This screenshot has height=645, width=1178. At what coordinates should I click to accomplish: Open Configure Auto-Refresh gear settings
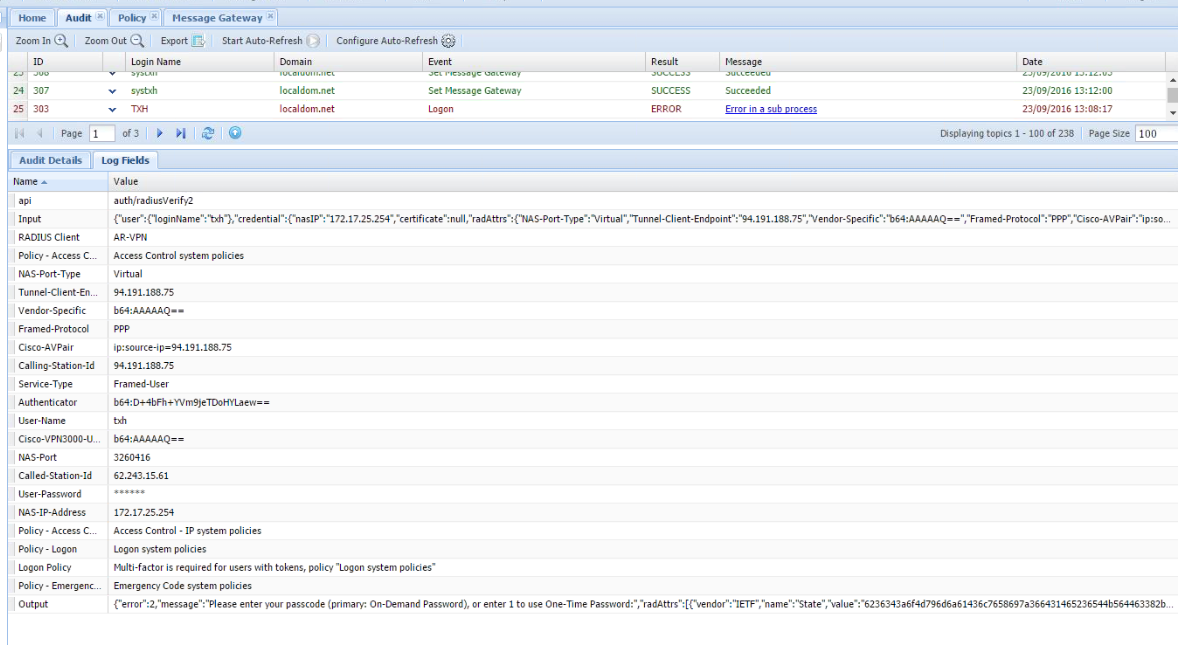coord(448,41)
